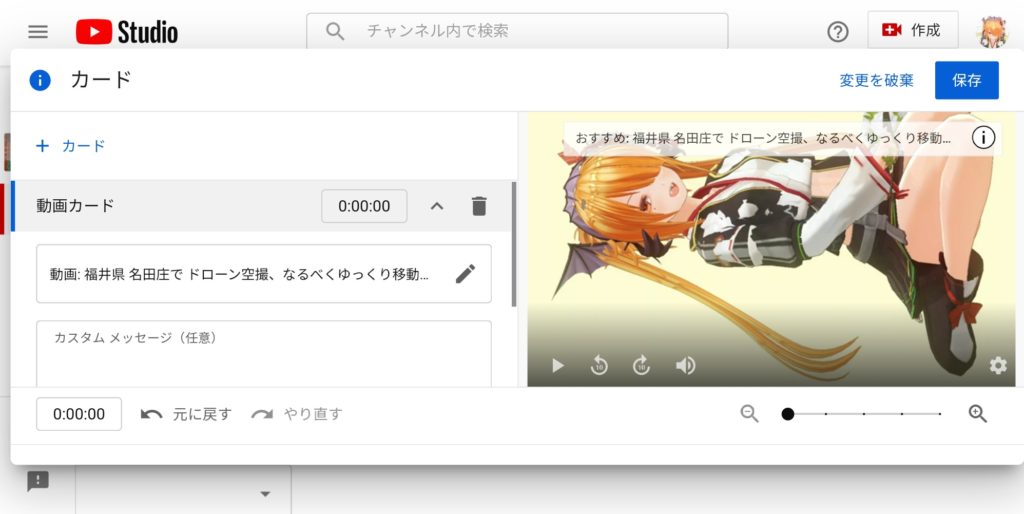Mute the preview volume
Screen dimensions: 1024x514
(685, 366)
